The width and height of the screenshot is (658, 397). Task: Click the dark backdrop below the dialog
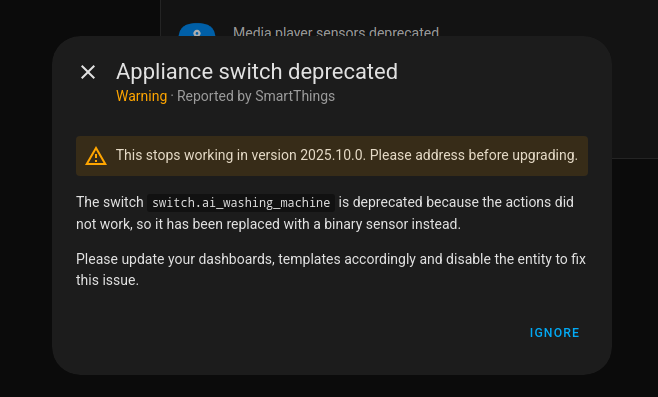329,387
